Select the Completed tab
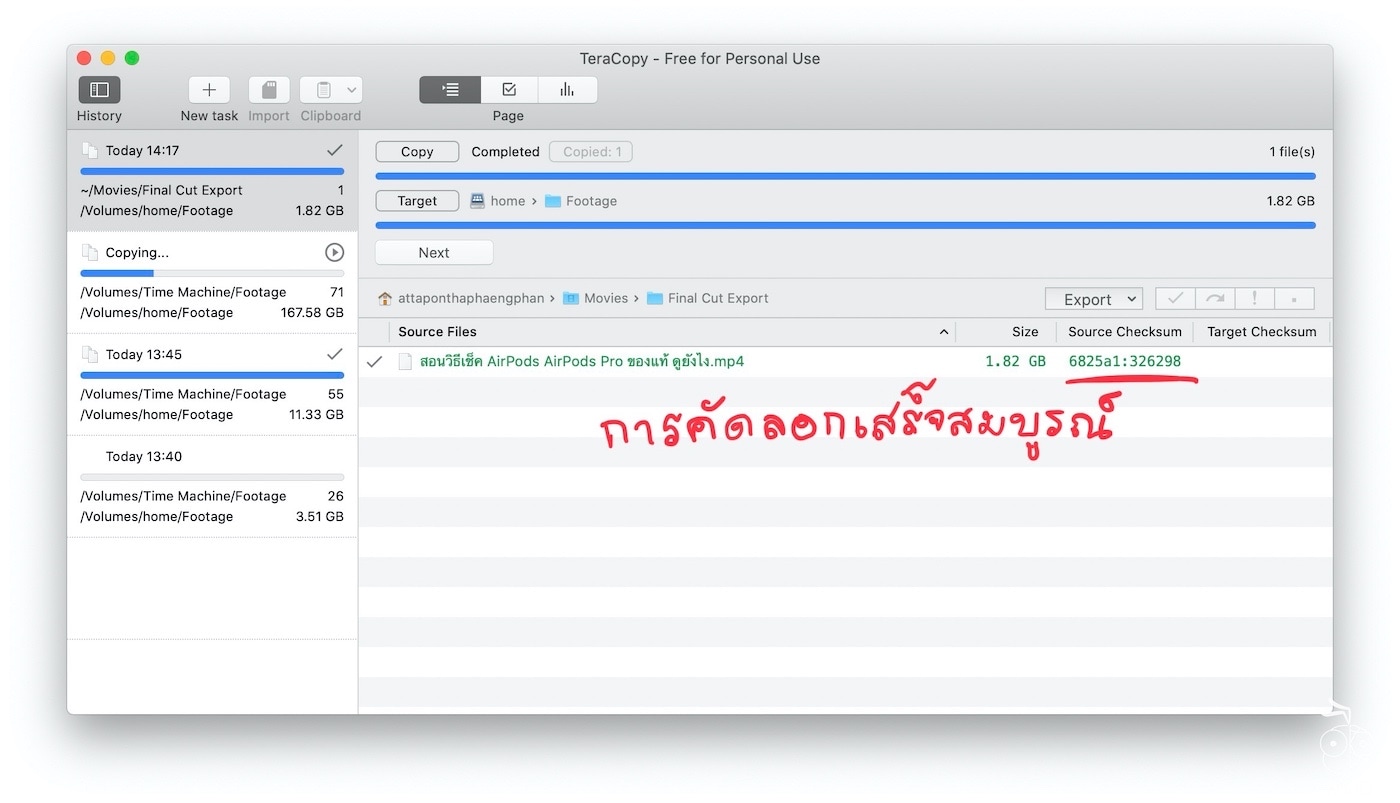Image resolution: width=1400 pixels, height=803 pixels. (x=505, y=151)
